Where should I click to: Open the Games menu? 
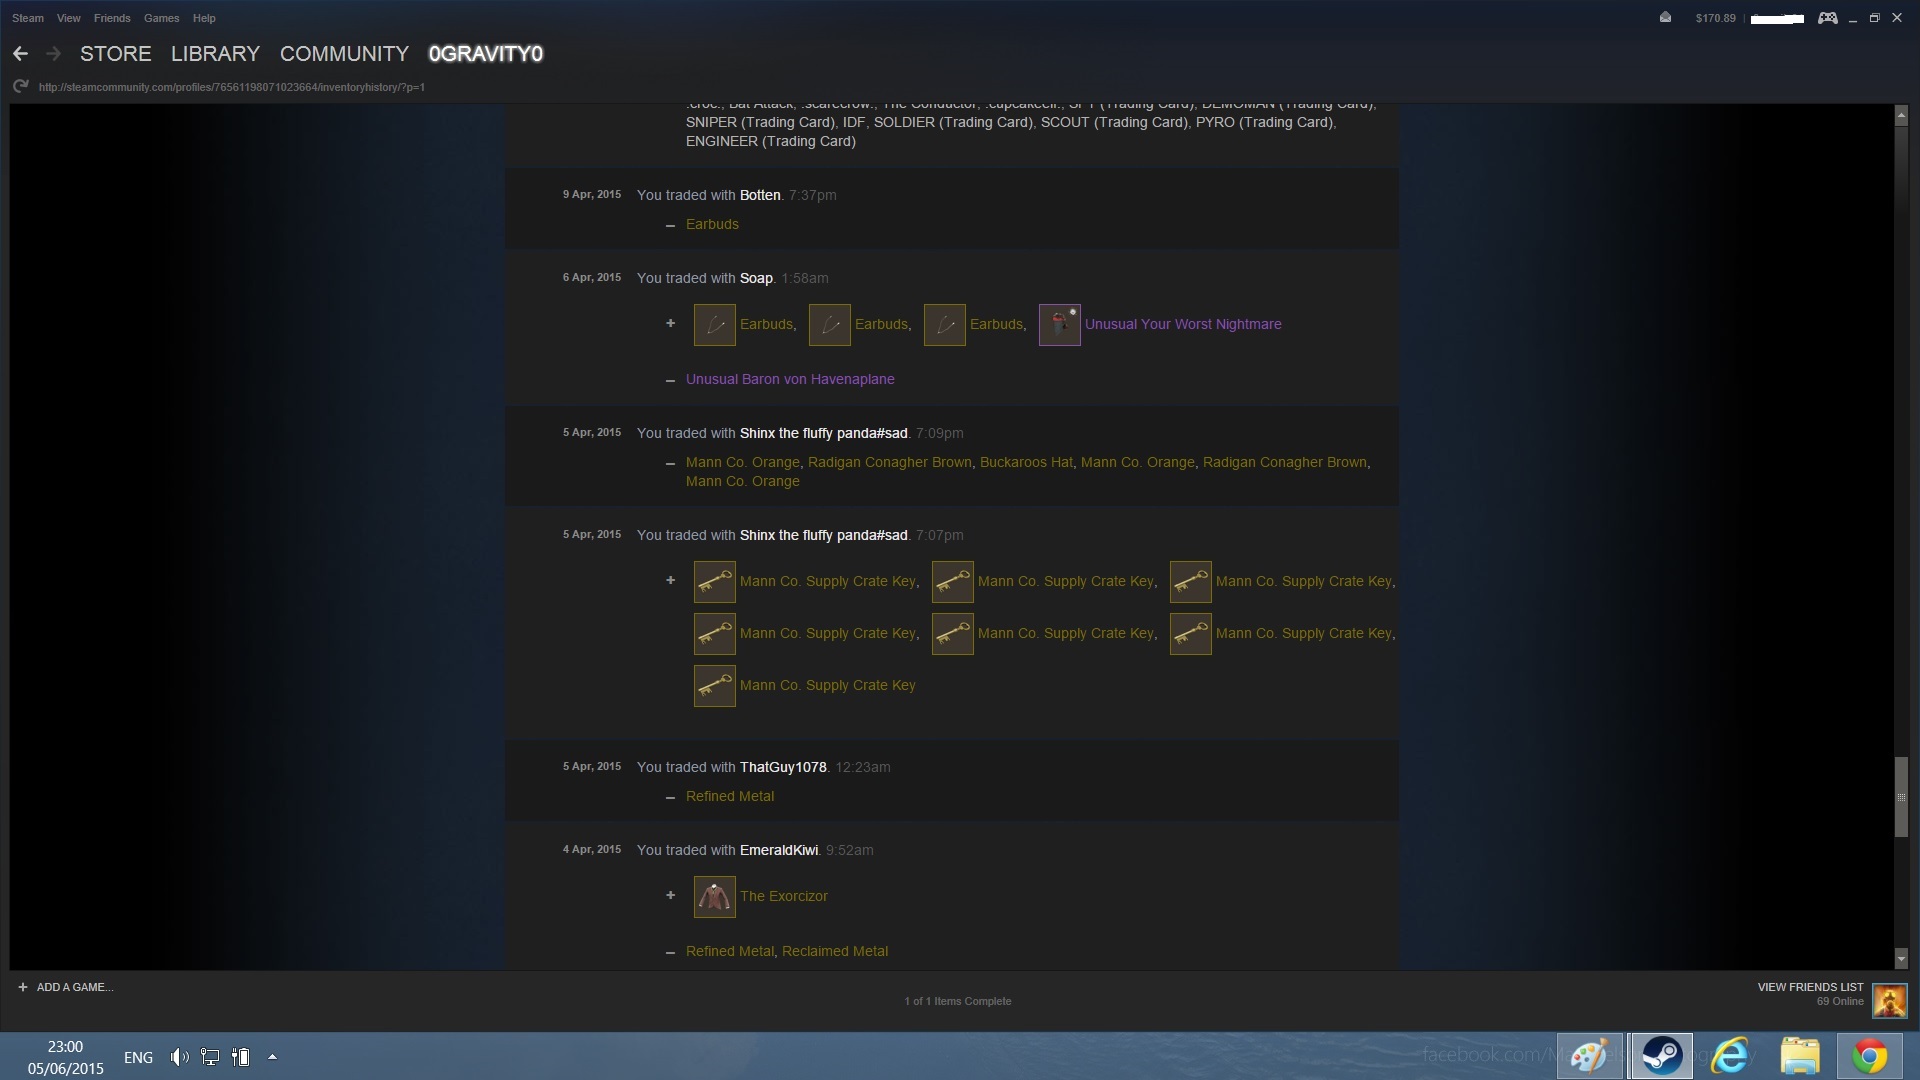(161, 18)
